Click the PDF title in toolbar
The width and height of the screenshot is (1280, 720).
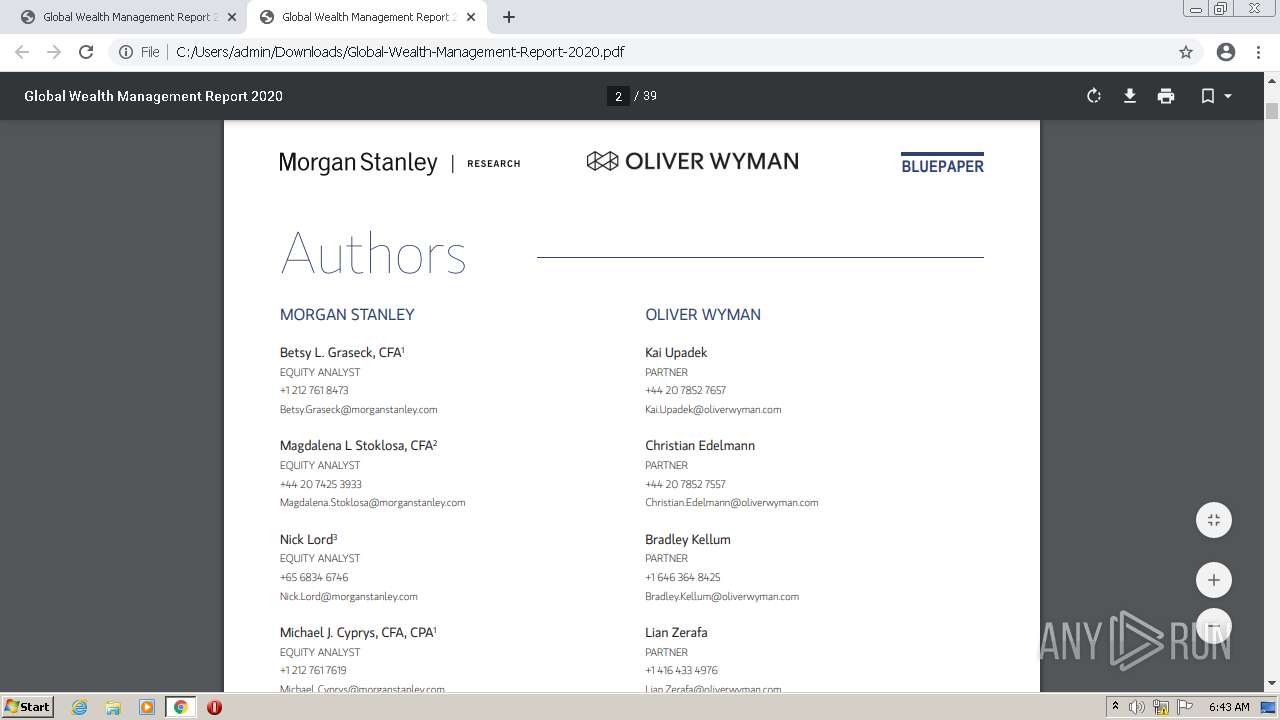pos(154,96)
